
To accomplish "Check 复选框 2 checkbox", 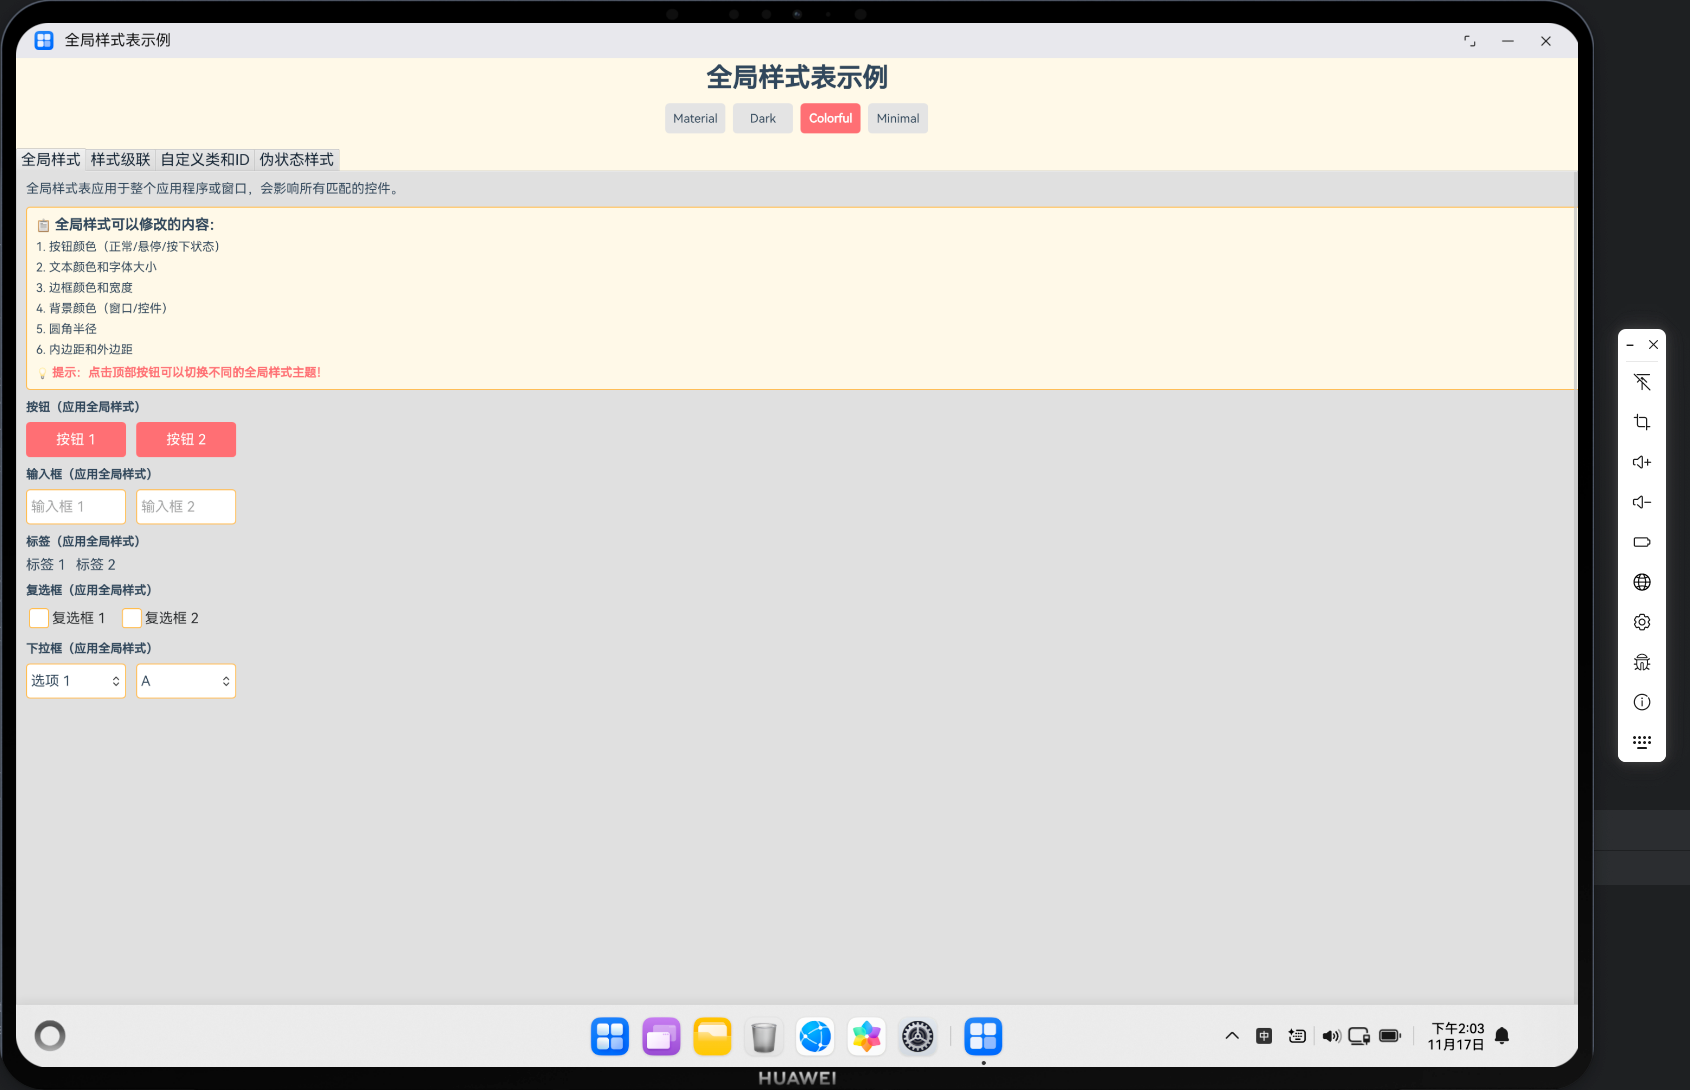I will point(131,617).
